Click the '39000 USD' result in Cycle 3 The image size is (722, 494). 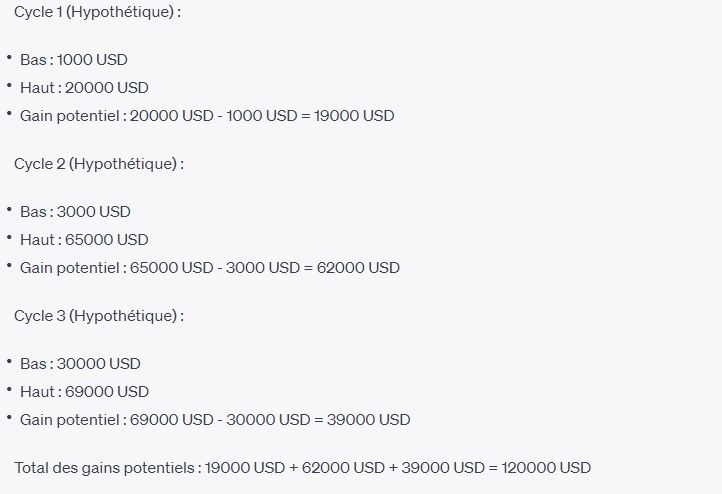pyautogui.click(x=368, y=420)
